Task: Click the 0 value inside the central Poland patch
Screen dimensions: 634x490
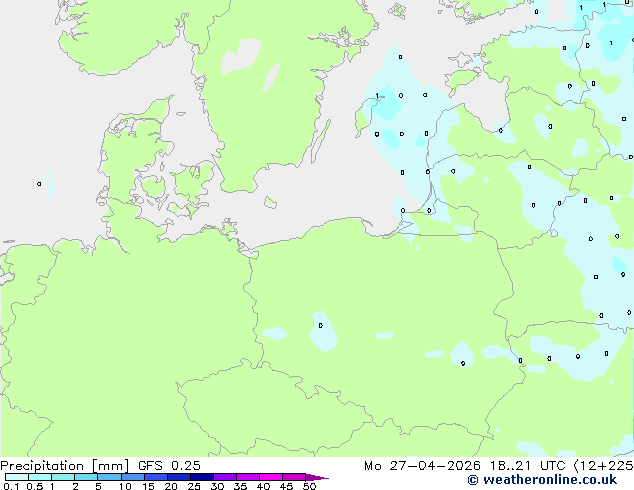Action: coord(321,325)
